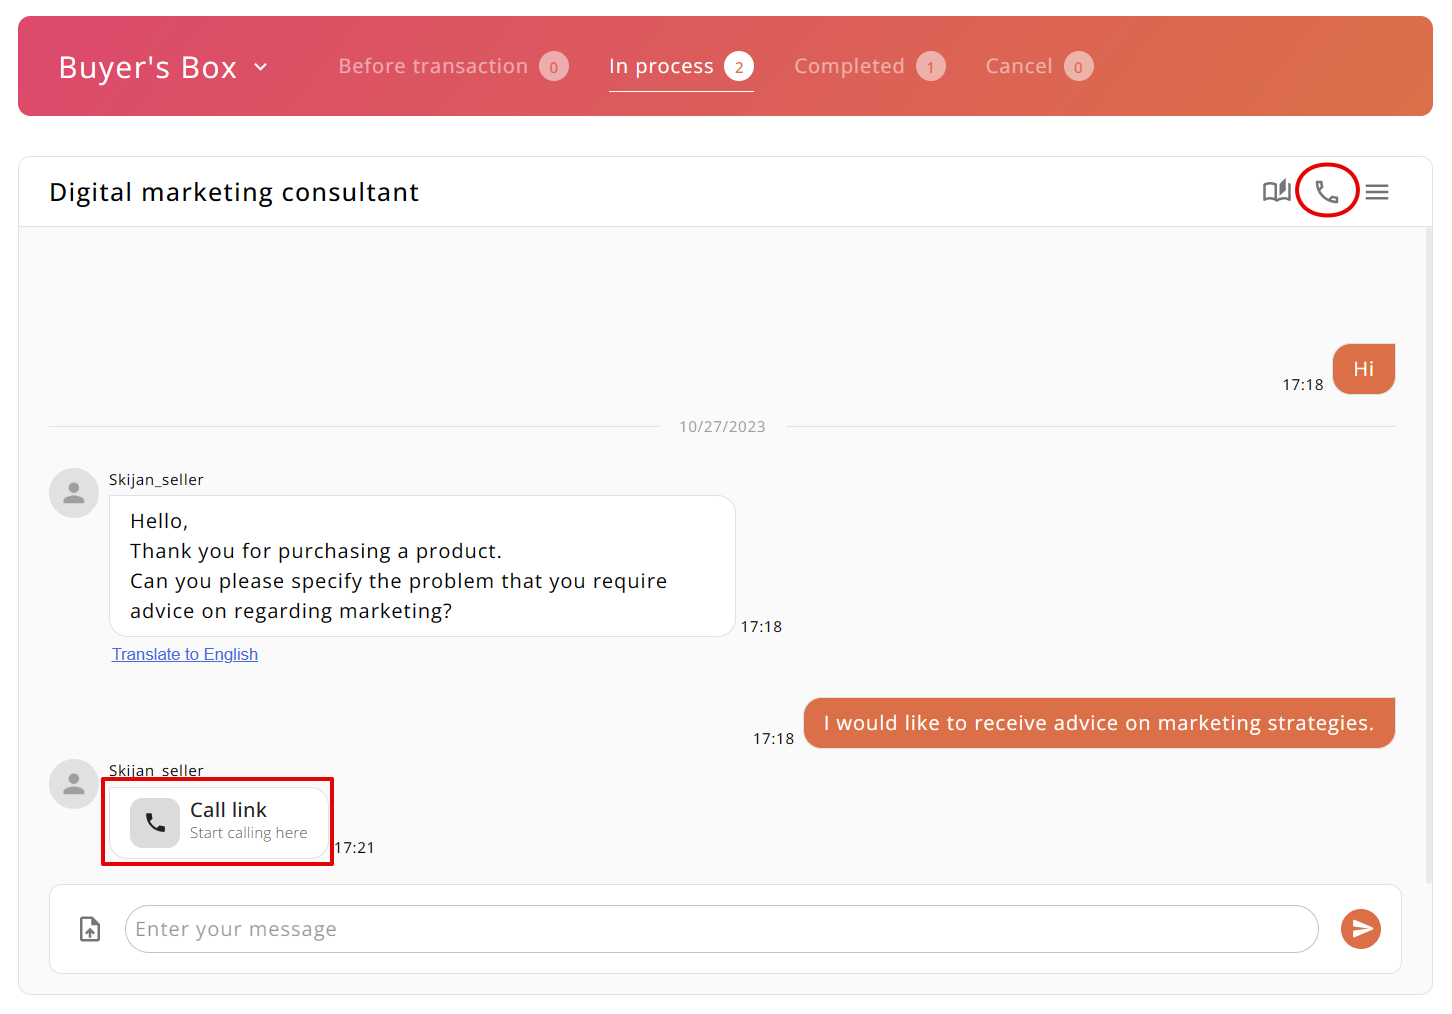Click the Completed count badge 1
The height and width of the screenshot is (1014, 1452).
pyautogui.click(x=930, y=67)
